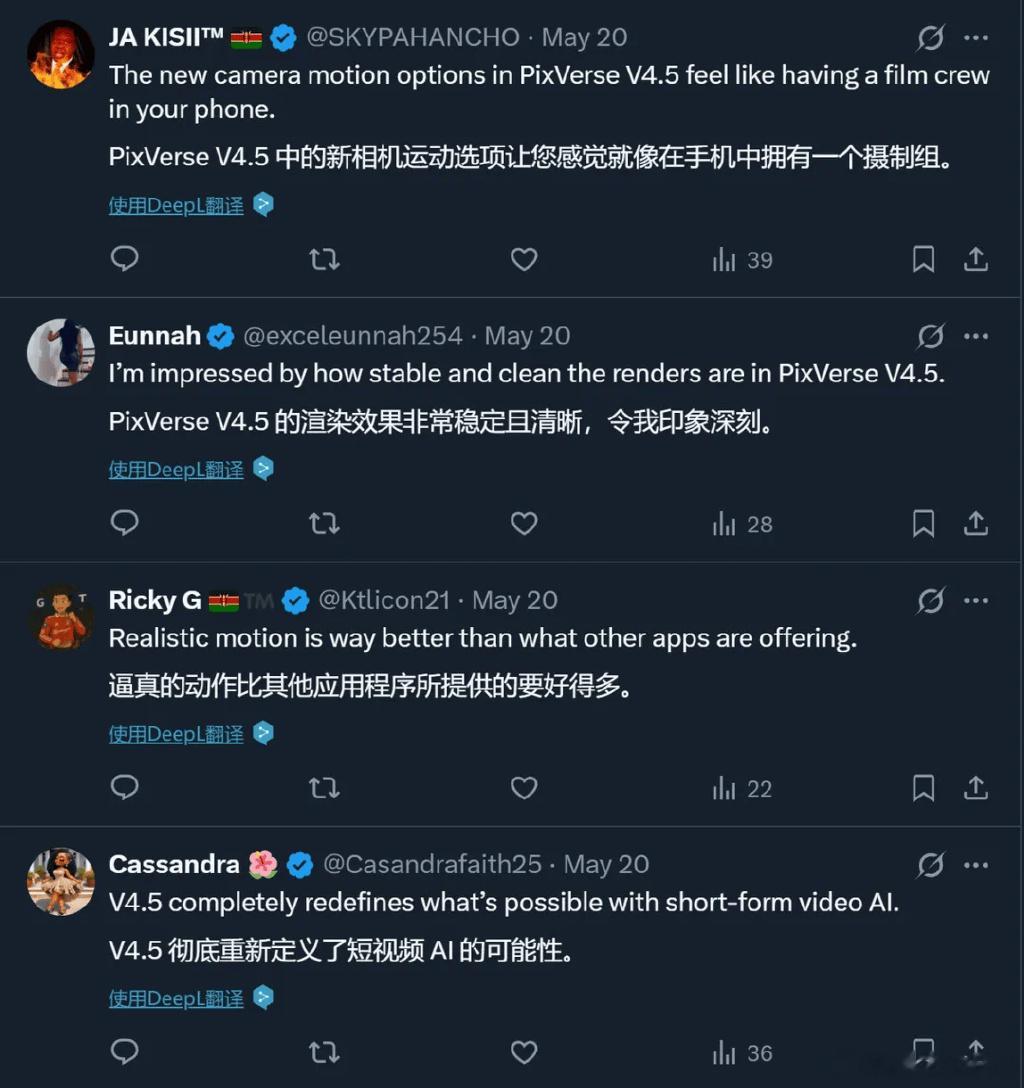View analytics showing 28 views
Image resolution: width=1024 pixels, height=1088 pixels.
(742, 524)
